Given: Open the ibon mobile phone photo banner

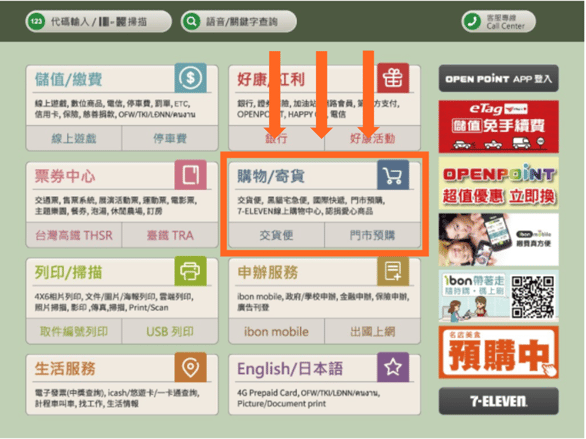Looking at the screenshot, I should coord(499,239).
